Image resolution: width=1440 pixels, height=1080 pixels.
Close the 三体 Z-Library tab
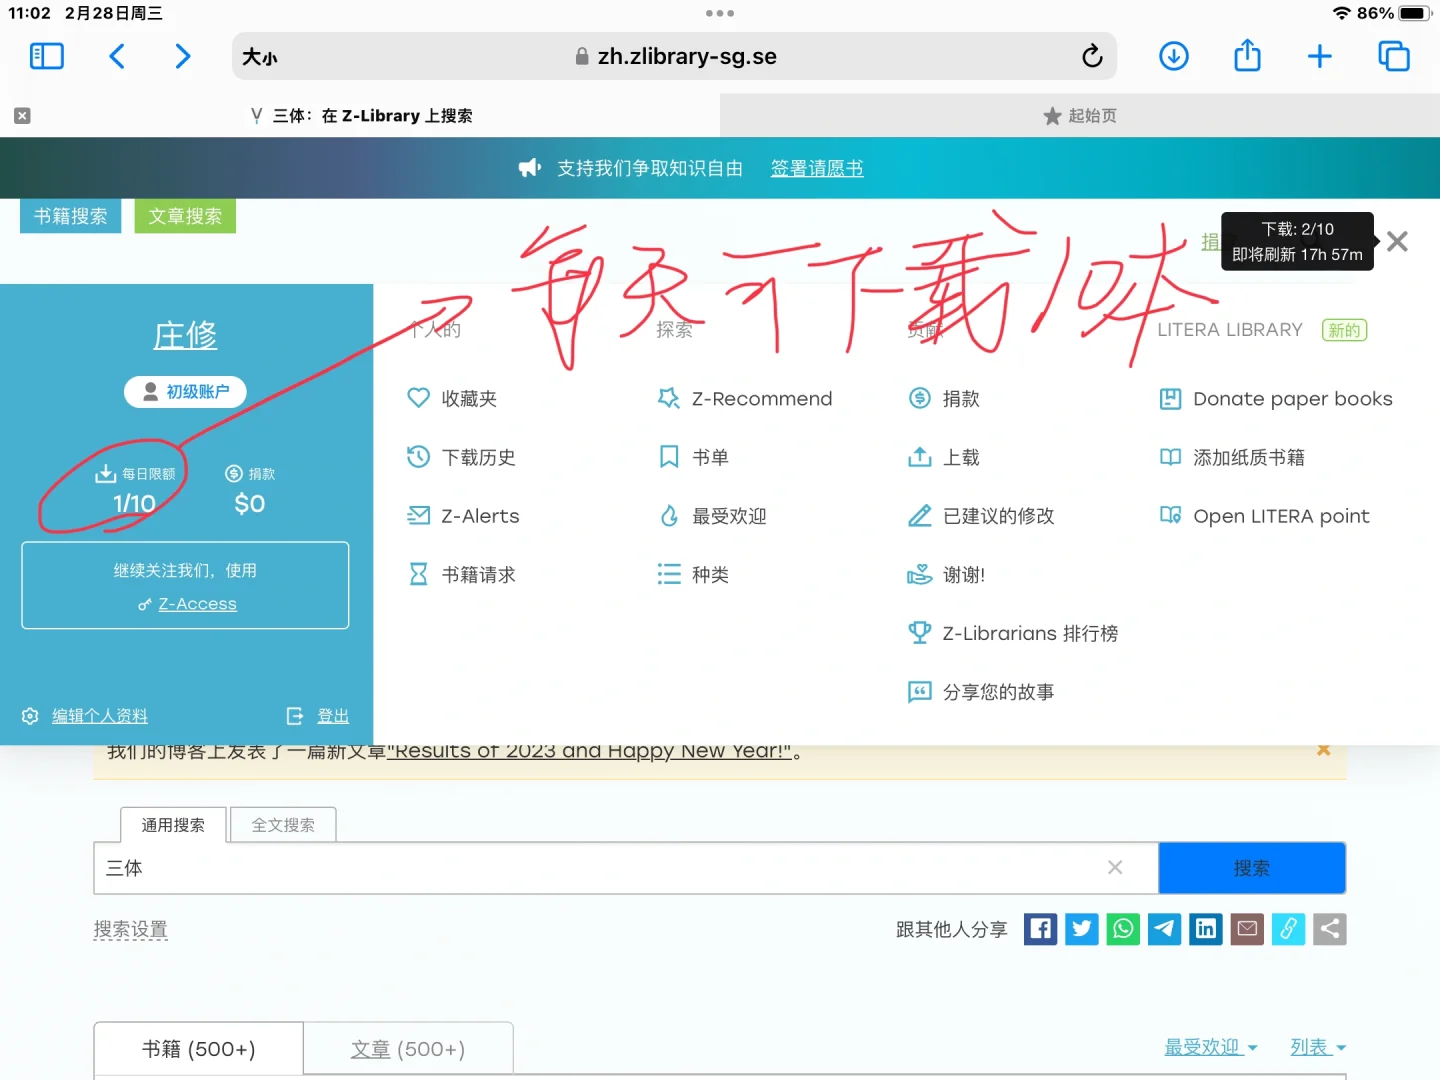pyautogui.click(x=22, y=116)
